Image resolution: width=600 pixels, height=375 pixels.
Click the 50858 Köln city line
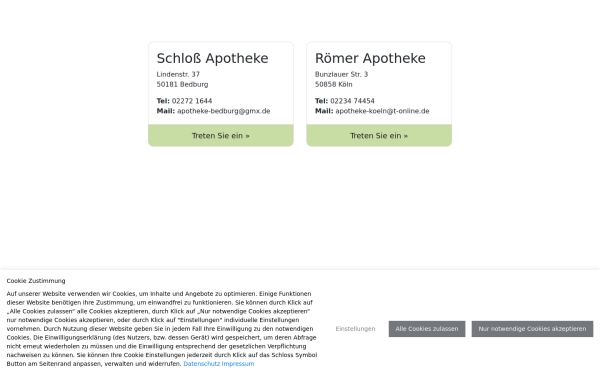pos(334,84)
